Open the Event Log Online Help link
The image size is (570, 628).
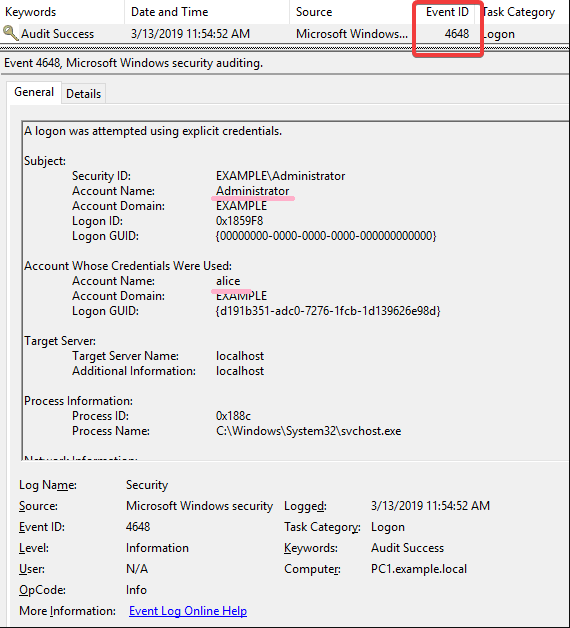[188, 611]
